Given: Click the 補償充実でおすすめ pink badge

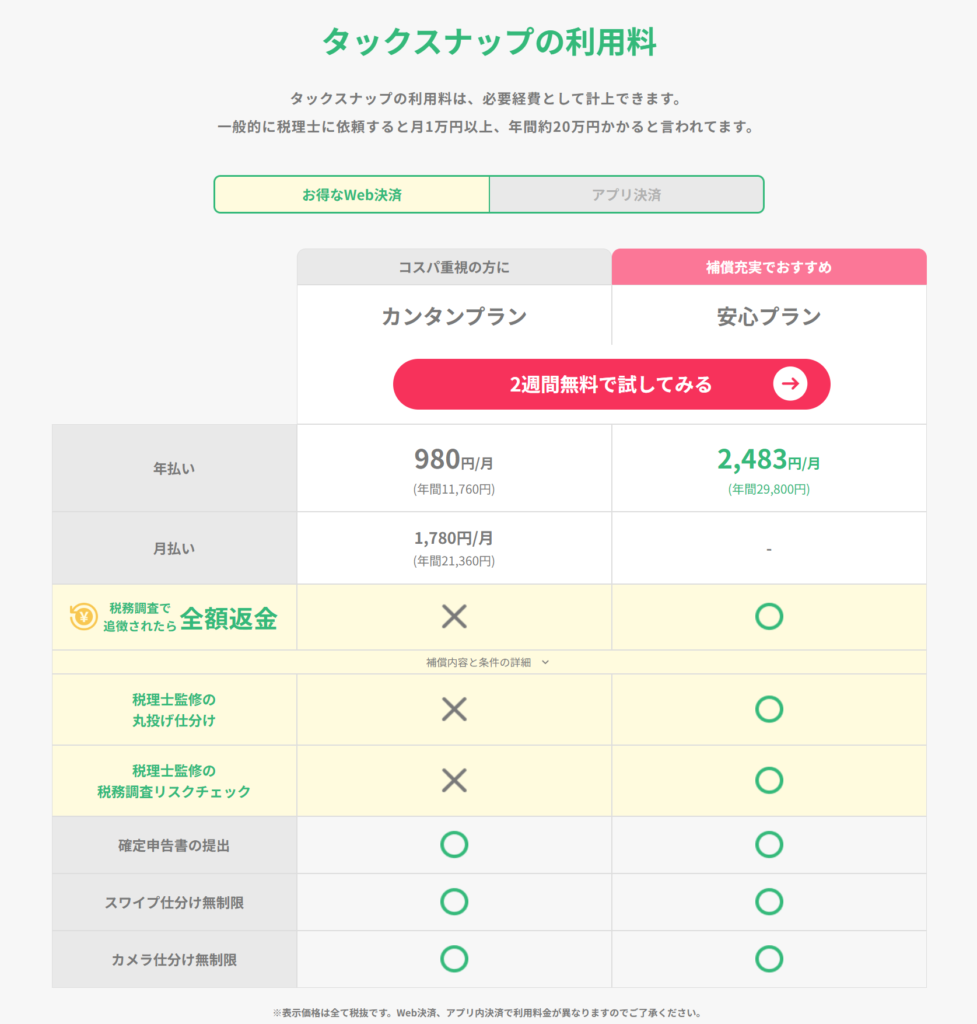Looking at the screenshot, I should pos(768,267).
